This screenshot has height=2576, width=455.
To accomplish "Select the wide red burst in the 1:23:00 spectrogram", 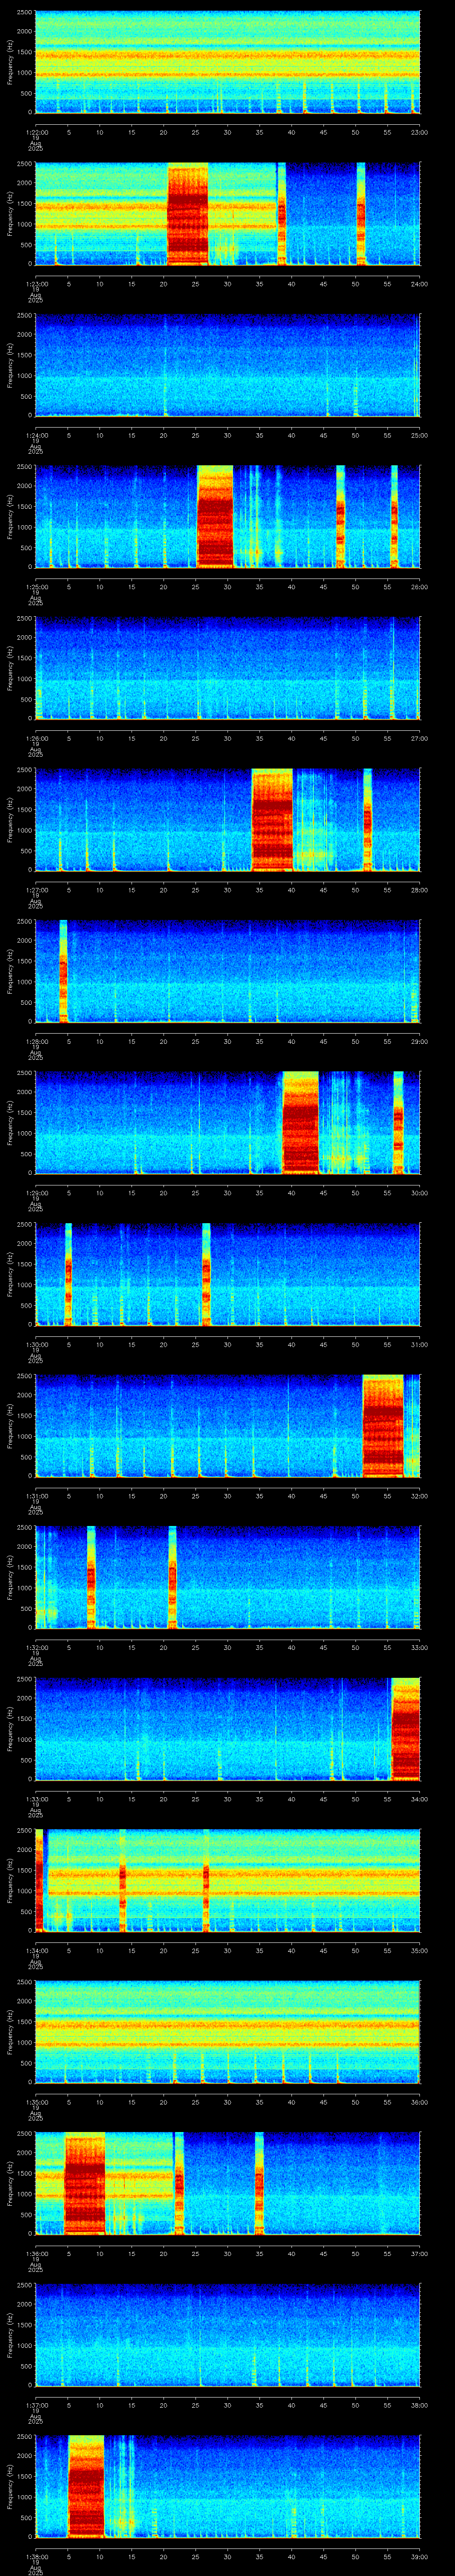I will 188,214.
